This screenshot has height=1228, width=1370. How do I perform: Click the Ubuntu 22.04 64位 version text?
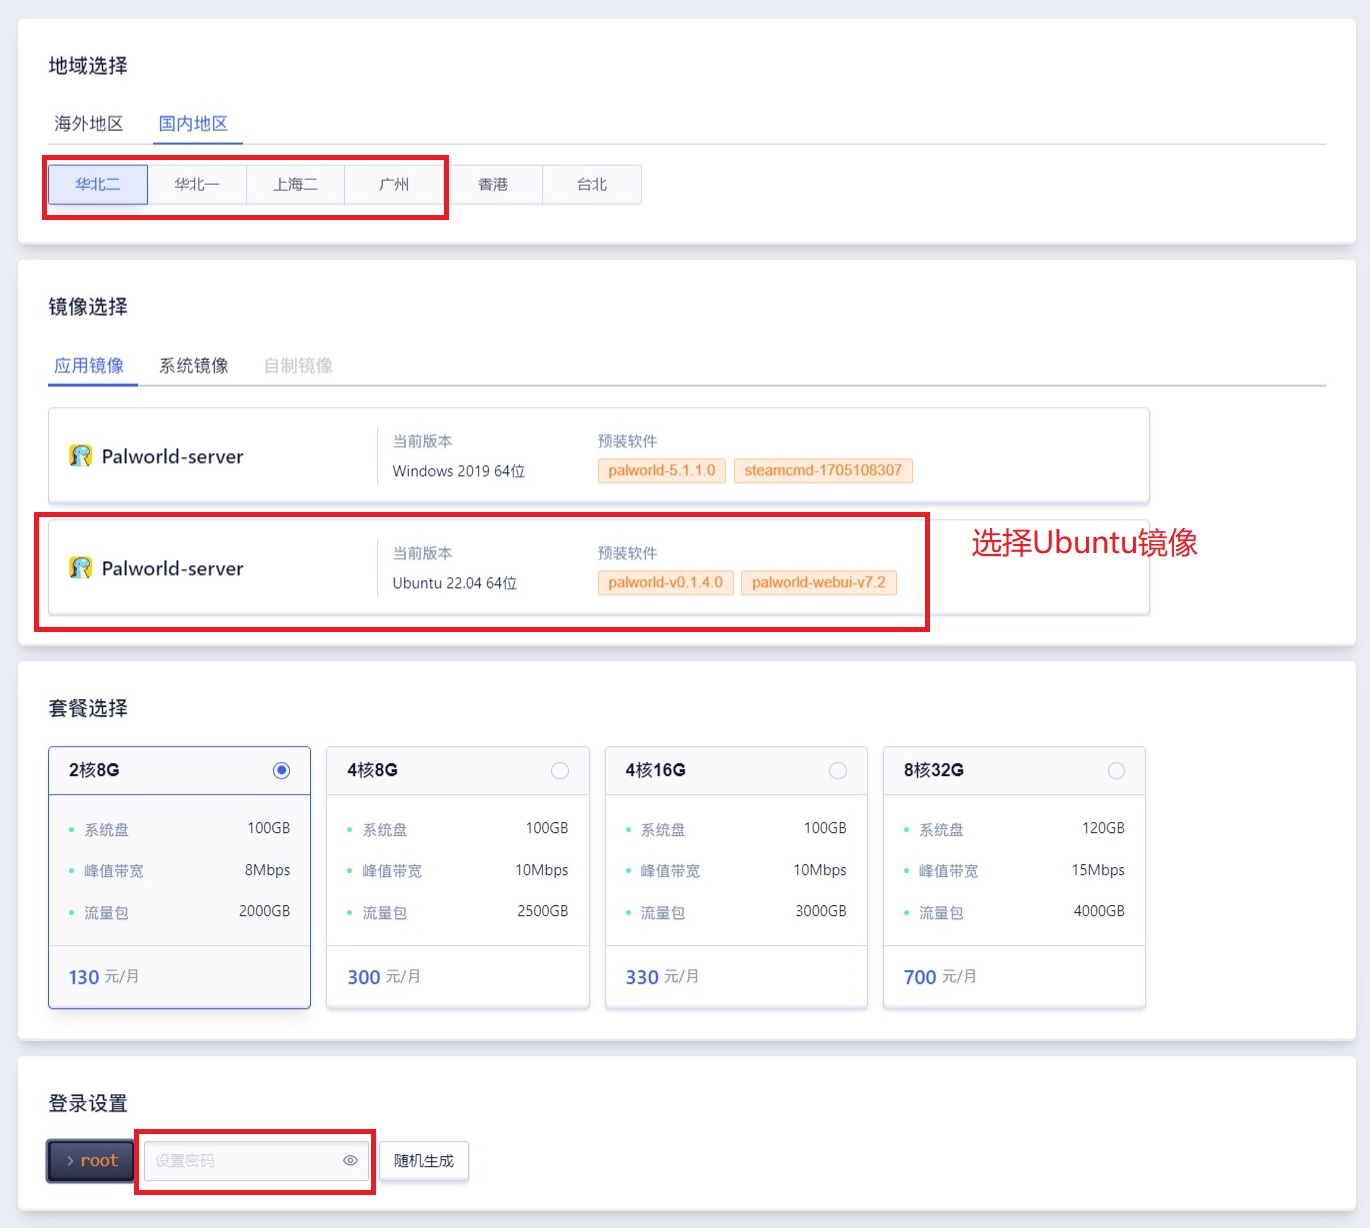(x=455, y=583)
